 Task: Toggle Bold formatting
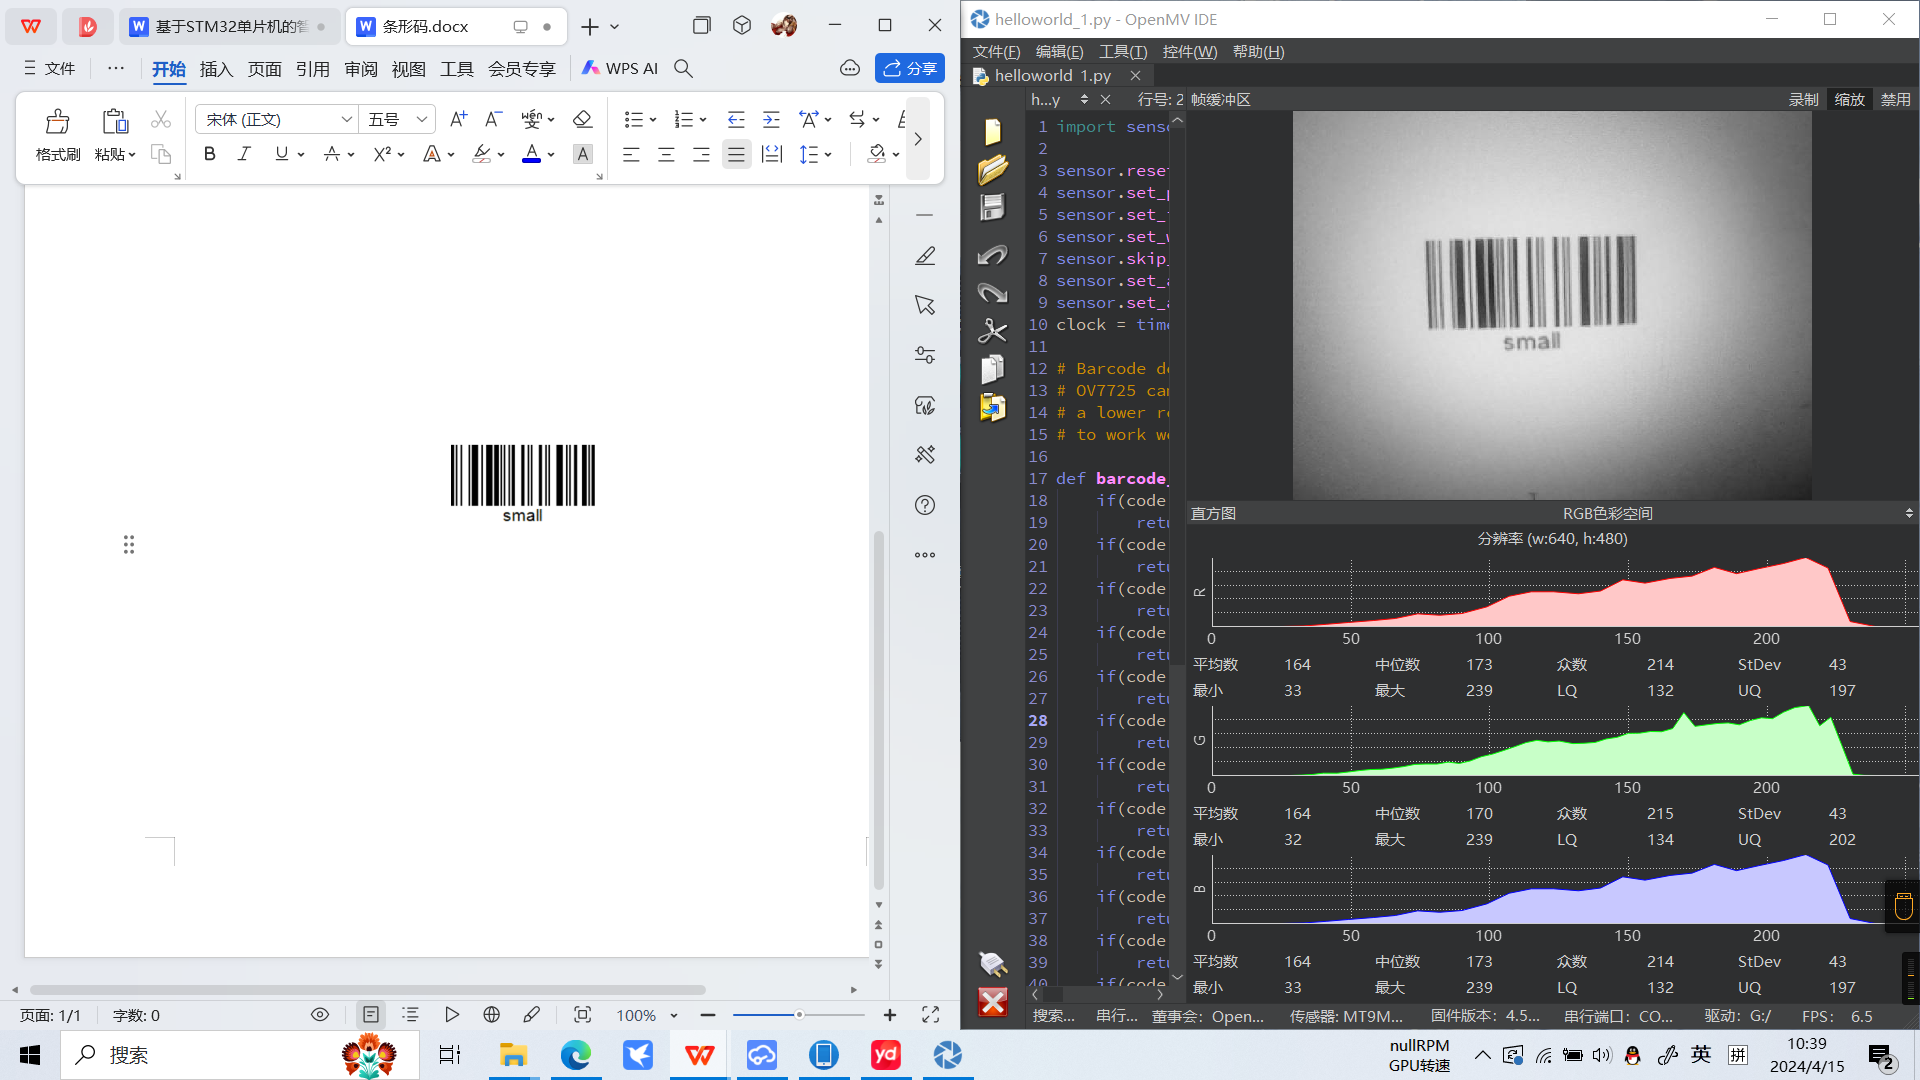[209, 154]
